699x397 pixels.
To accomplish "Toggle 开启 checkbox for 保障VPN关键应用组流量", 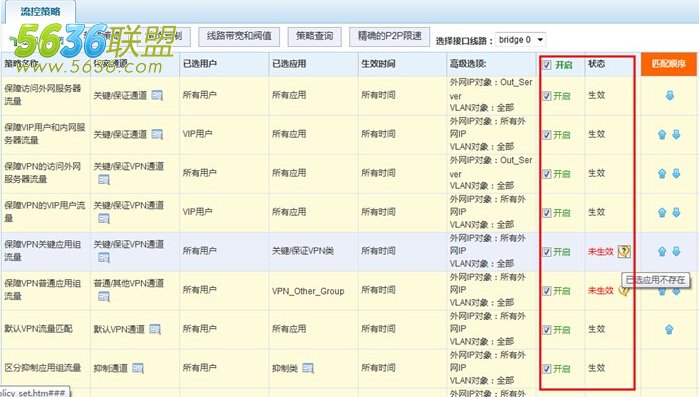I will click(547, 252).
